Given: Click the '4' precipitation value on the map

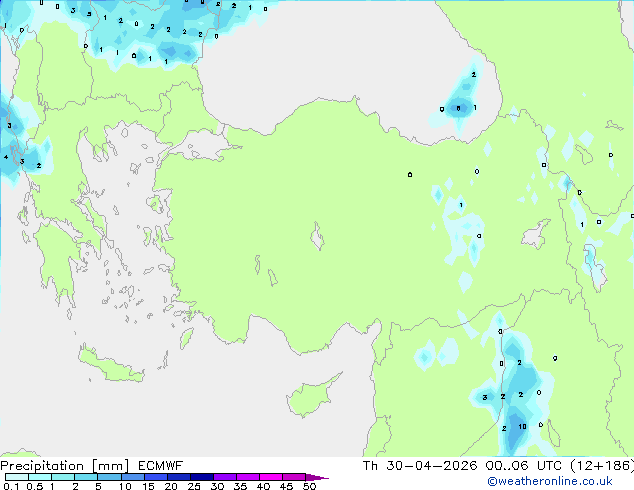Looking at the screenshot, I should [6, 157].
